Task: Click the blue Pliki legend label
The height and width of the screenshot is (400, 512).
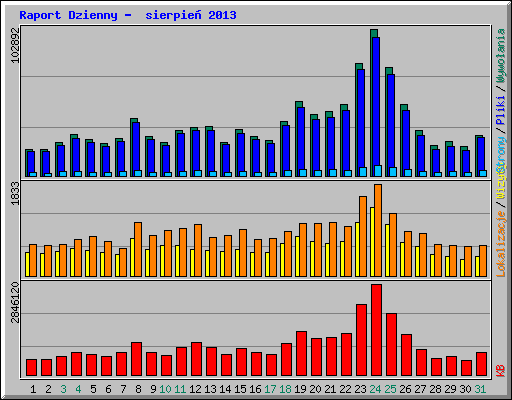Action: (500, 110)
